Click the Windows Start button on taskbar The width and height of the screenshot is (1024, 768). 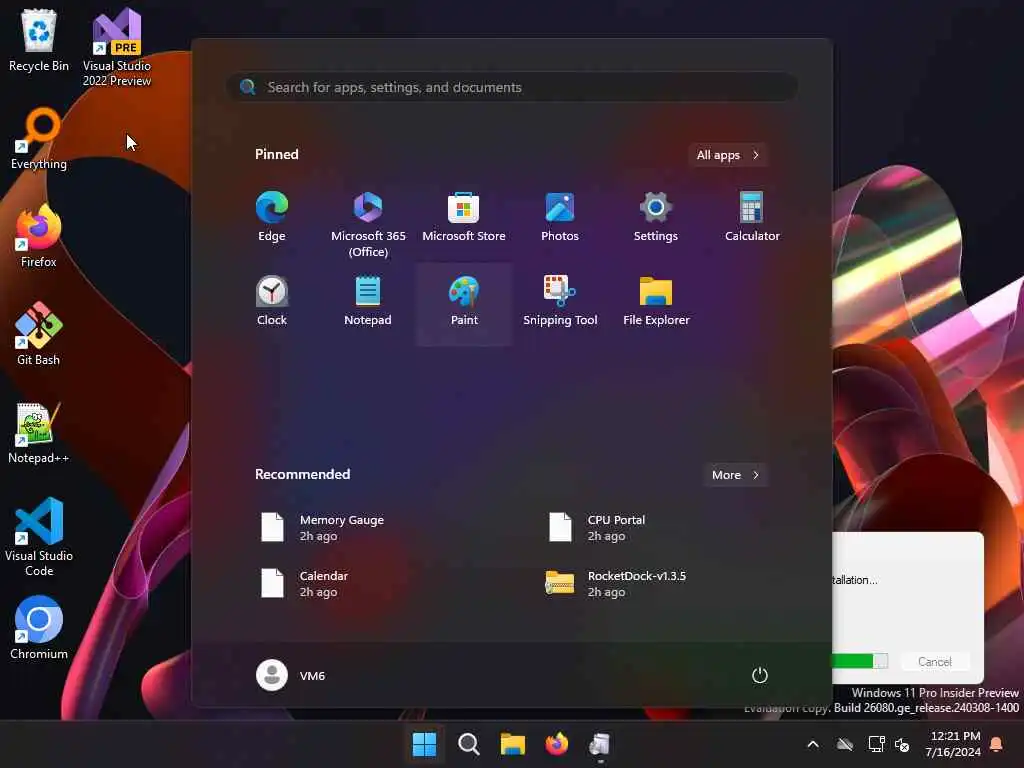coord(424,744)
